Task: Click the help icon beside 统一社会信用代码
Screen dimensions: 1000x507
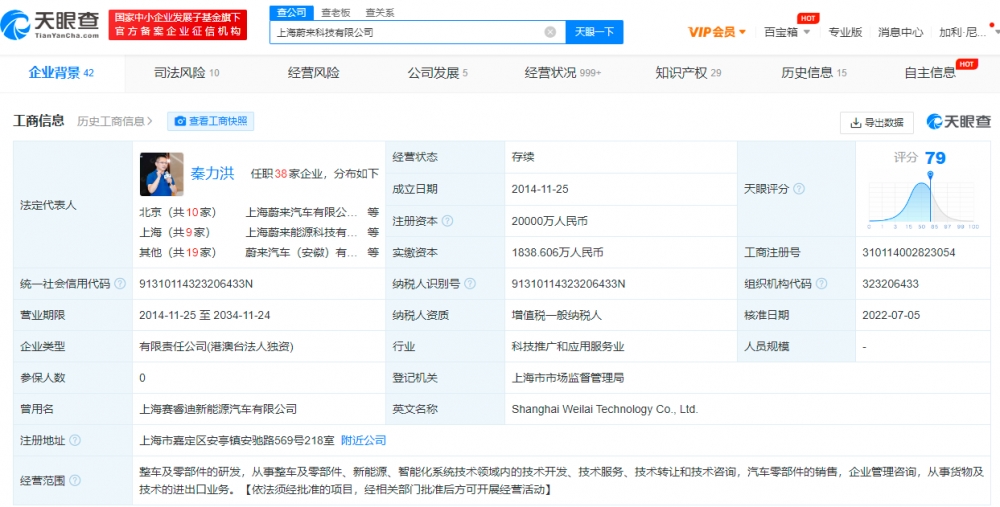Action: coord(120,284)
